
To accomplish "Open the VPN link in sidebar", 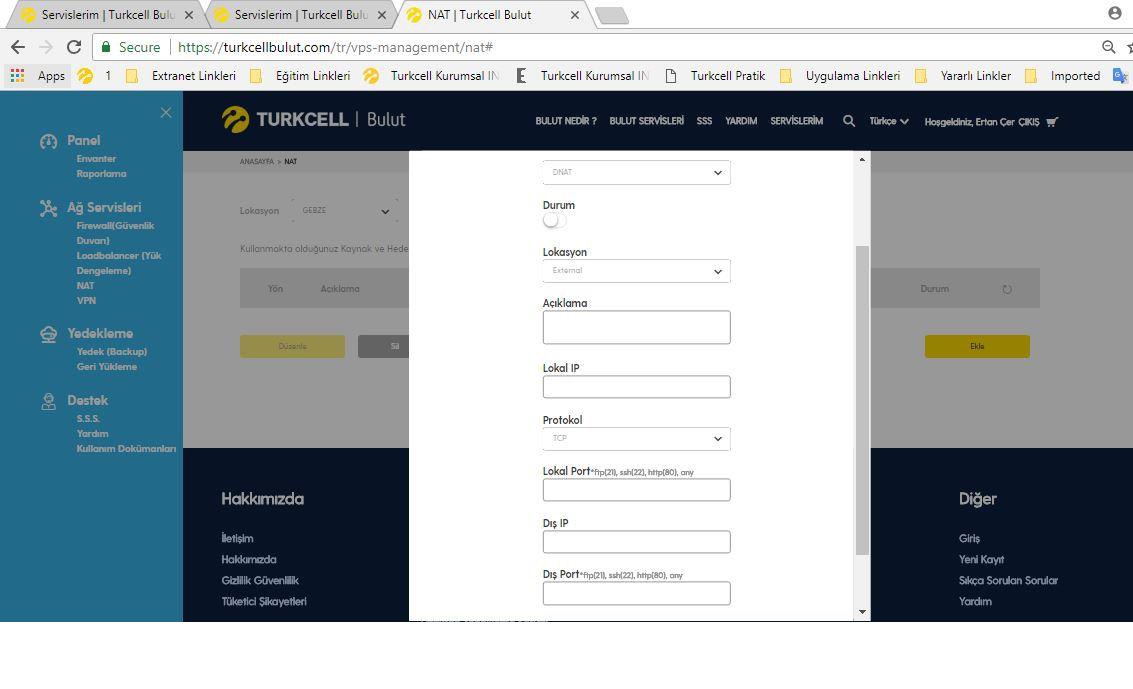I will (86, 300).
